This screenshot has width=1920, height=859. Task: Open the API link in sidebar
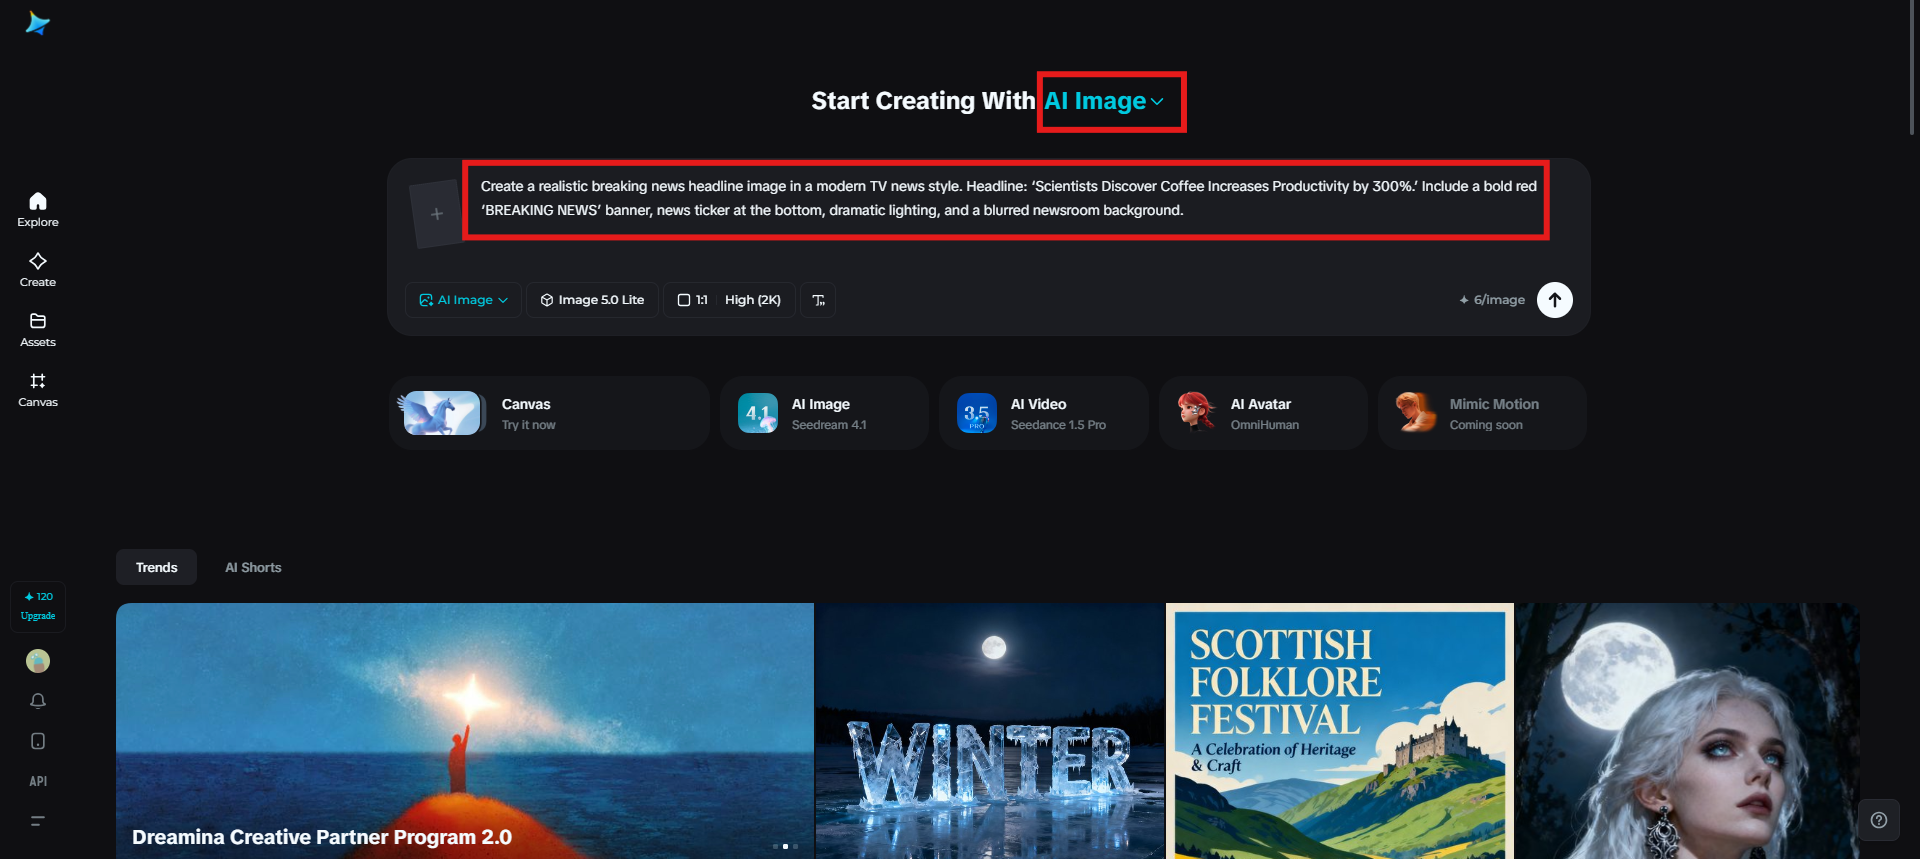[38, 781]
